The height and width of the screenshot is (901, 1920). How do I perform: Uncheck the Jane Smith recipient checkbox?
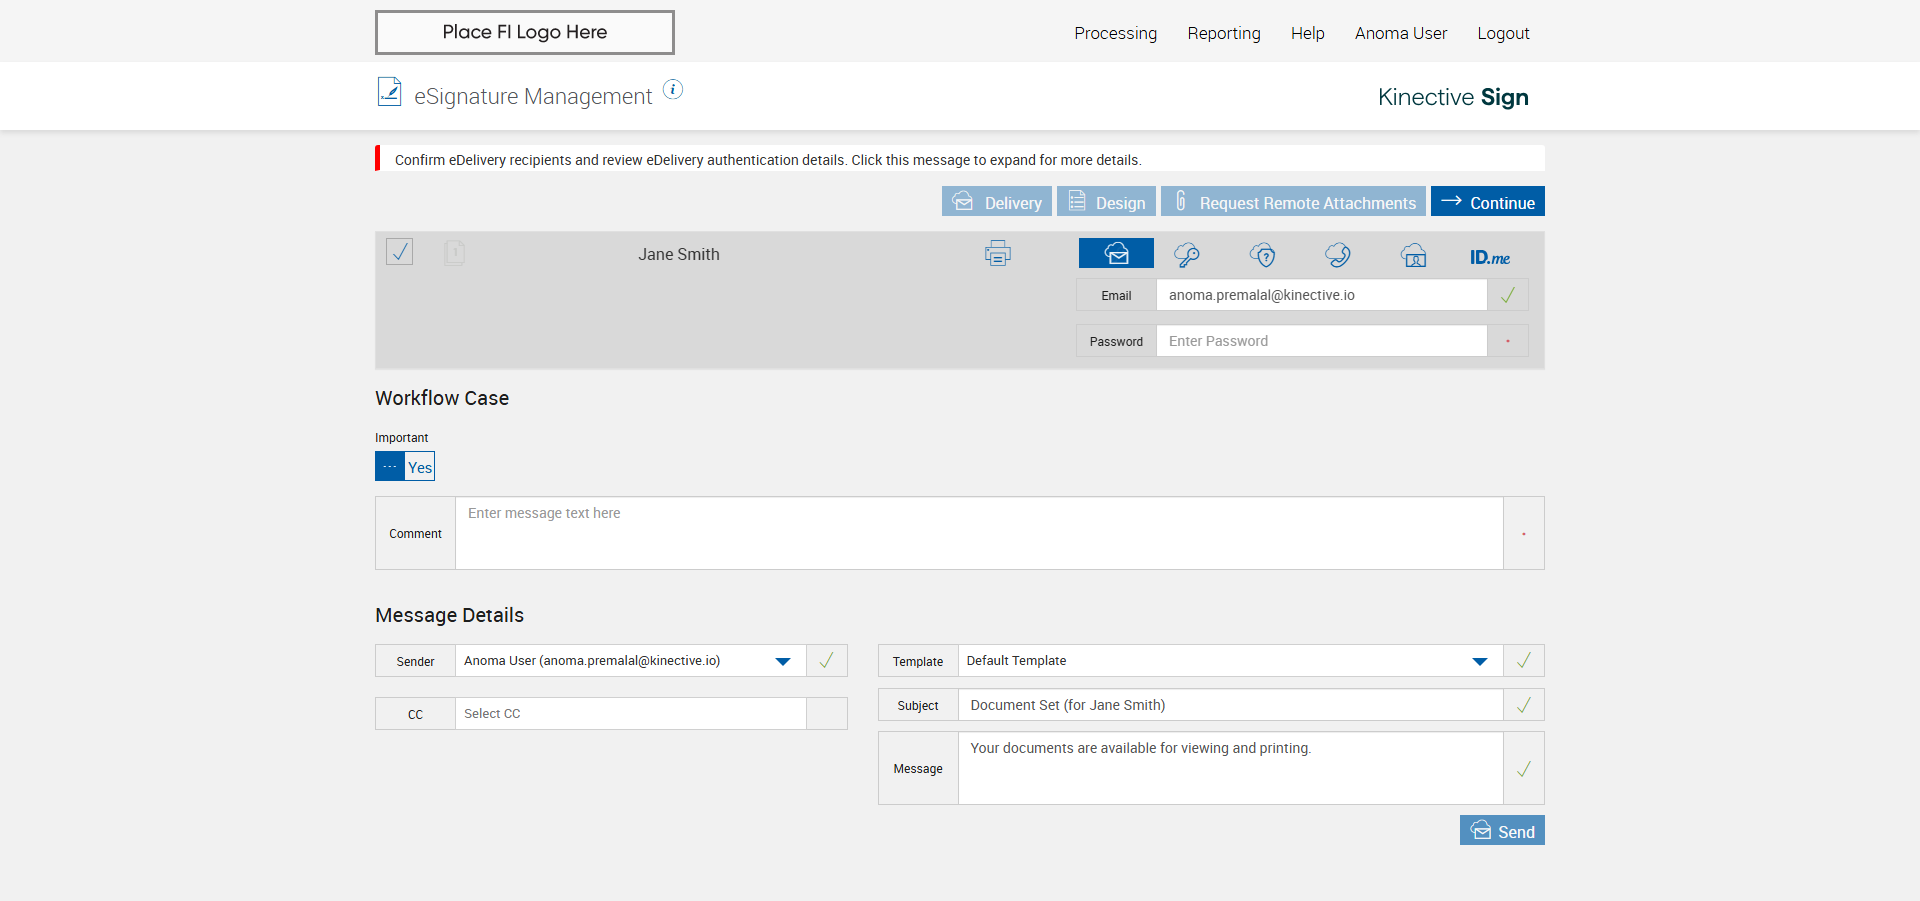tap(400, 252)
